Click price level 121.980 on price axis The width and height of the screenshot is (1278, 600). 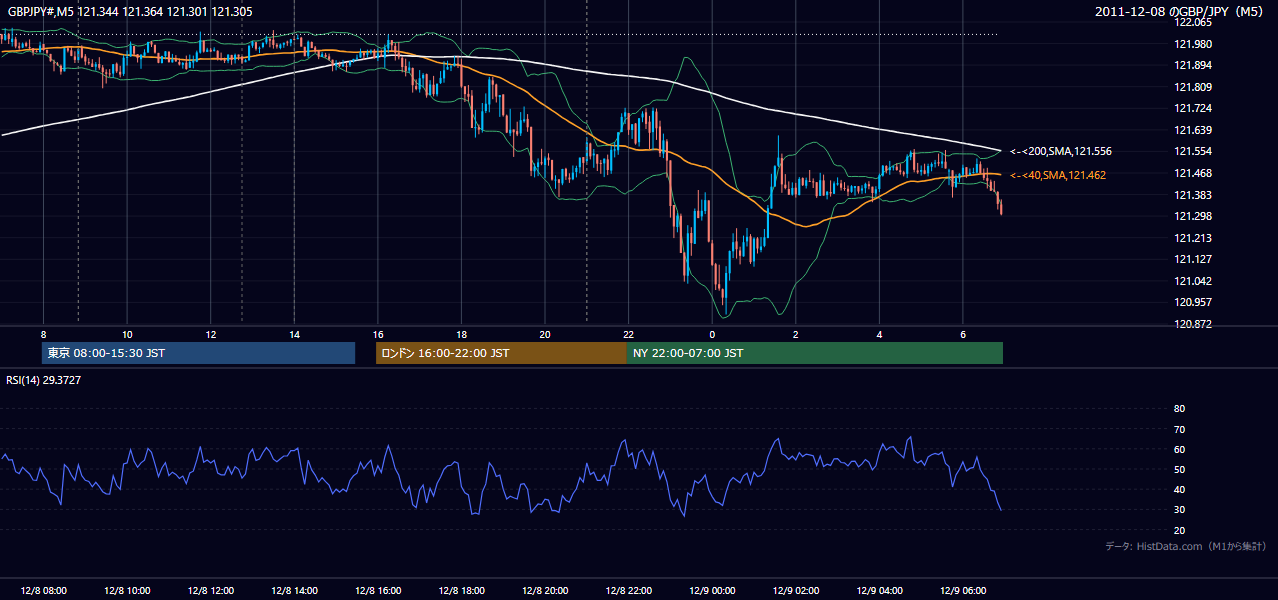(x=1194, y=44)
